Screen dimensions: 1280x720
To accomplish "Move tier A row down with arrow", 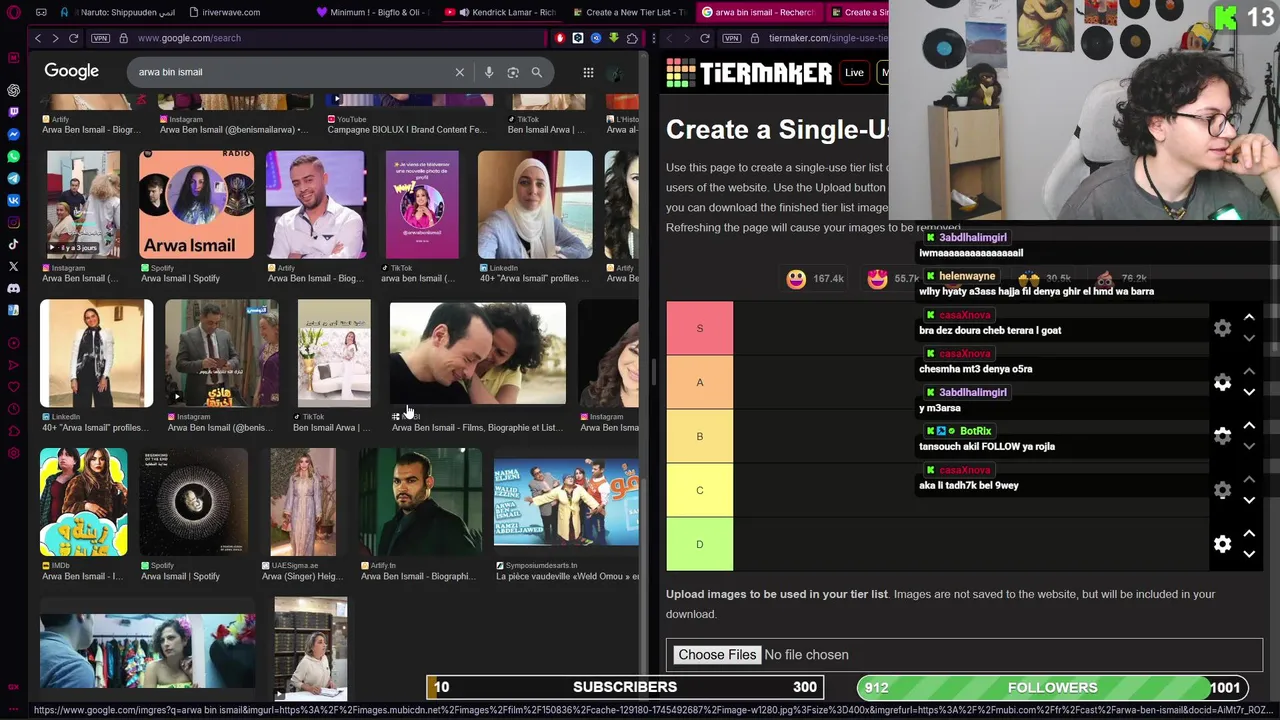I will tap(1249, 392).
